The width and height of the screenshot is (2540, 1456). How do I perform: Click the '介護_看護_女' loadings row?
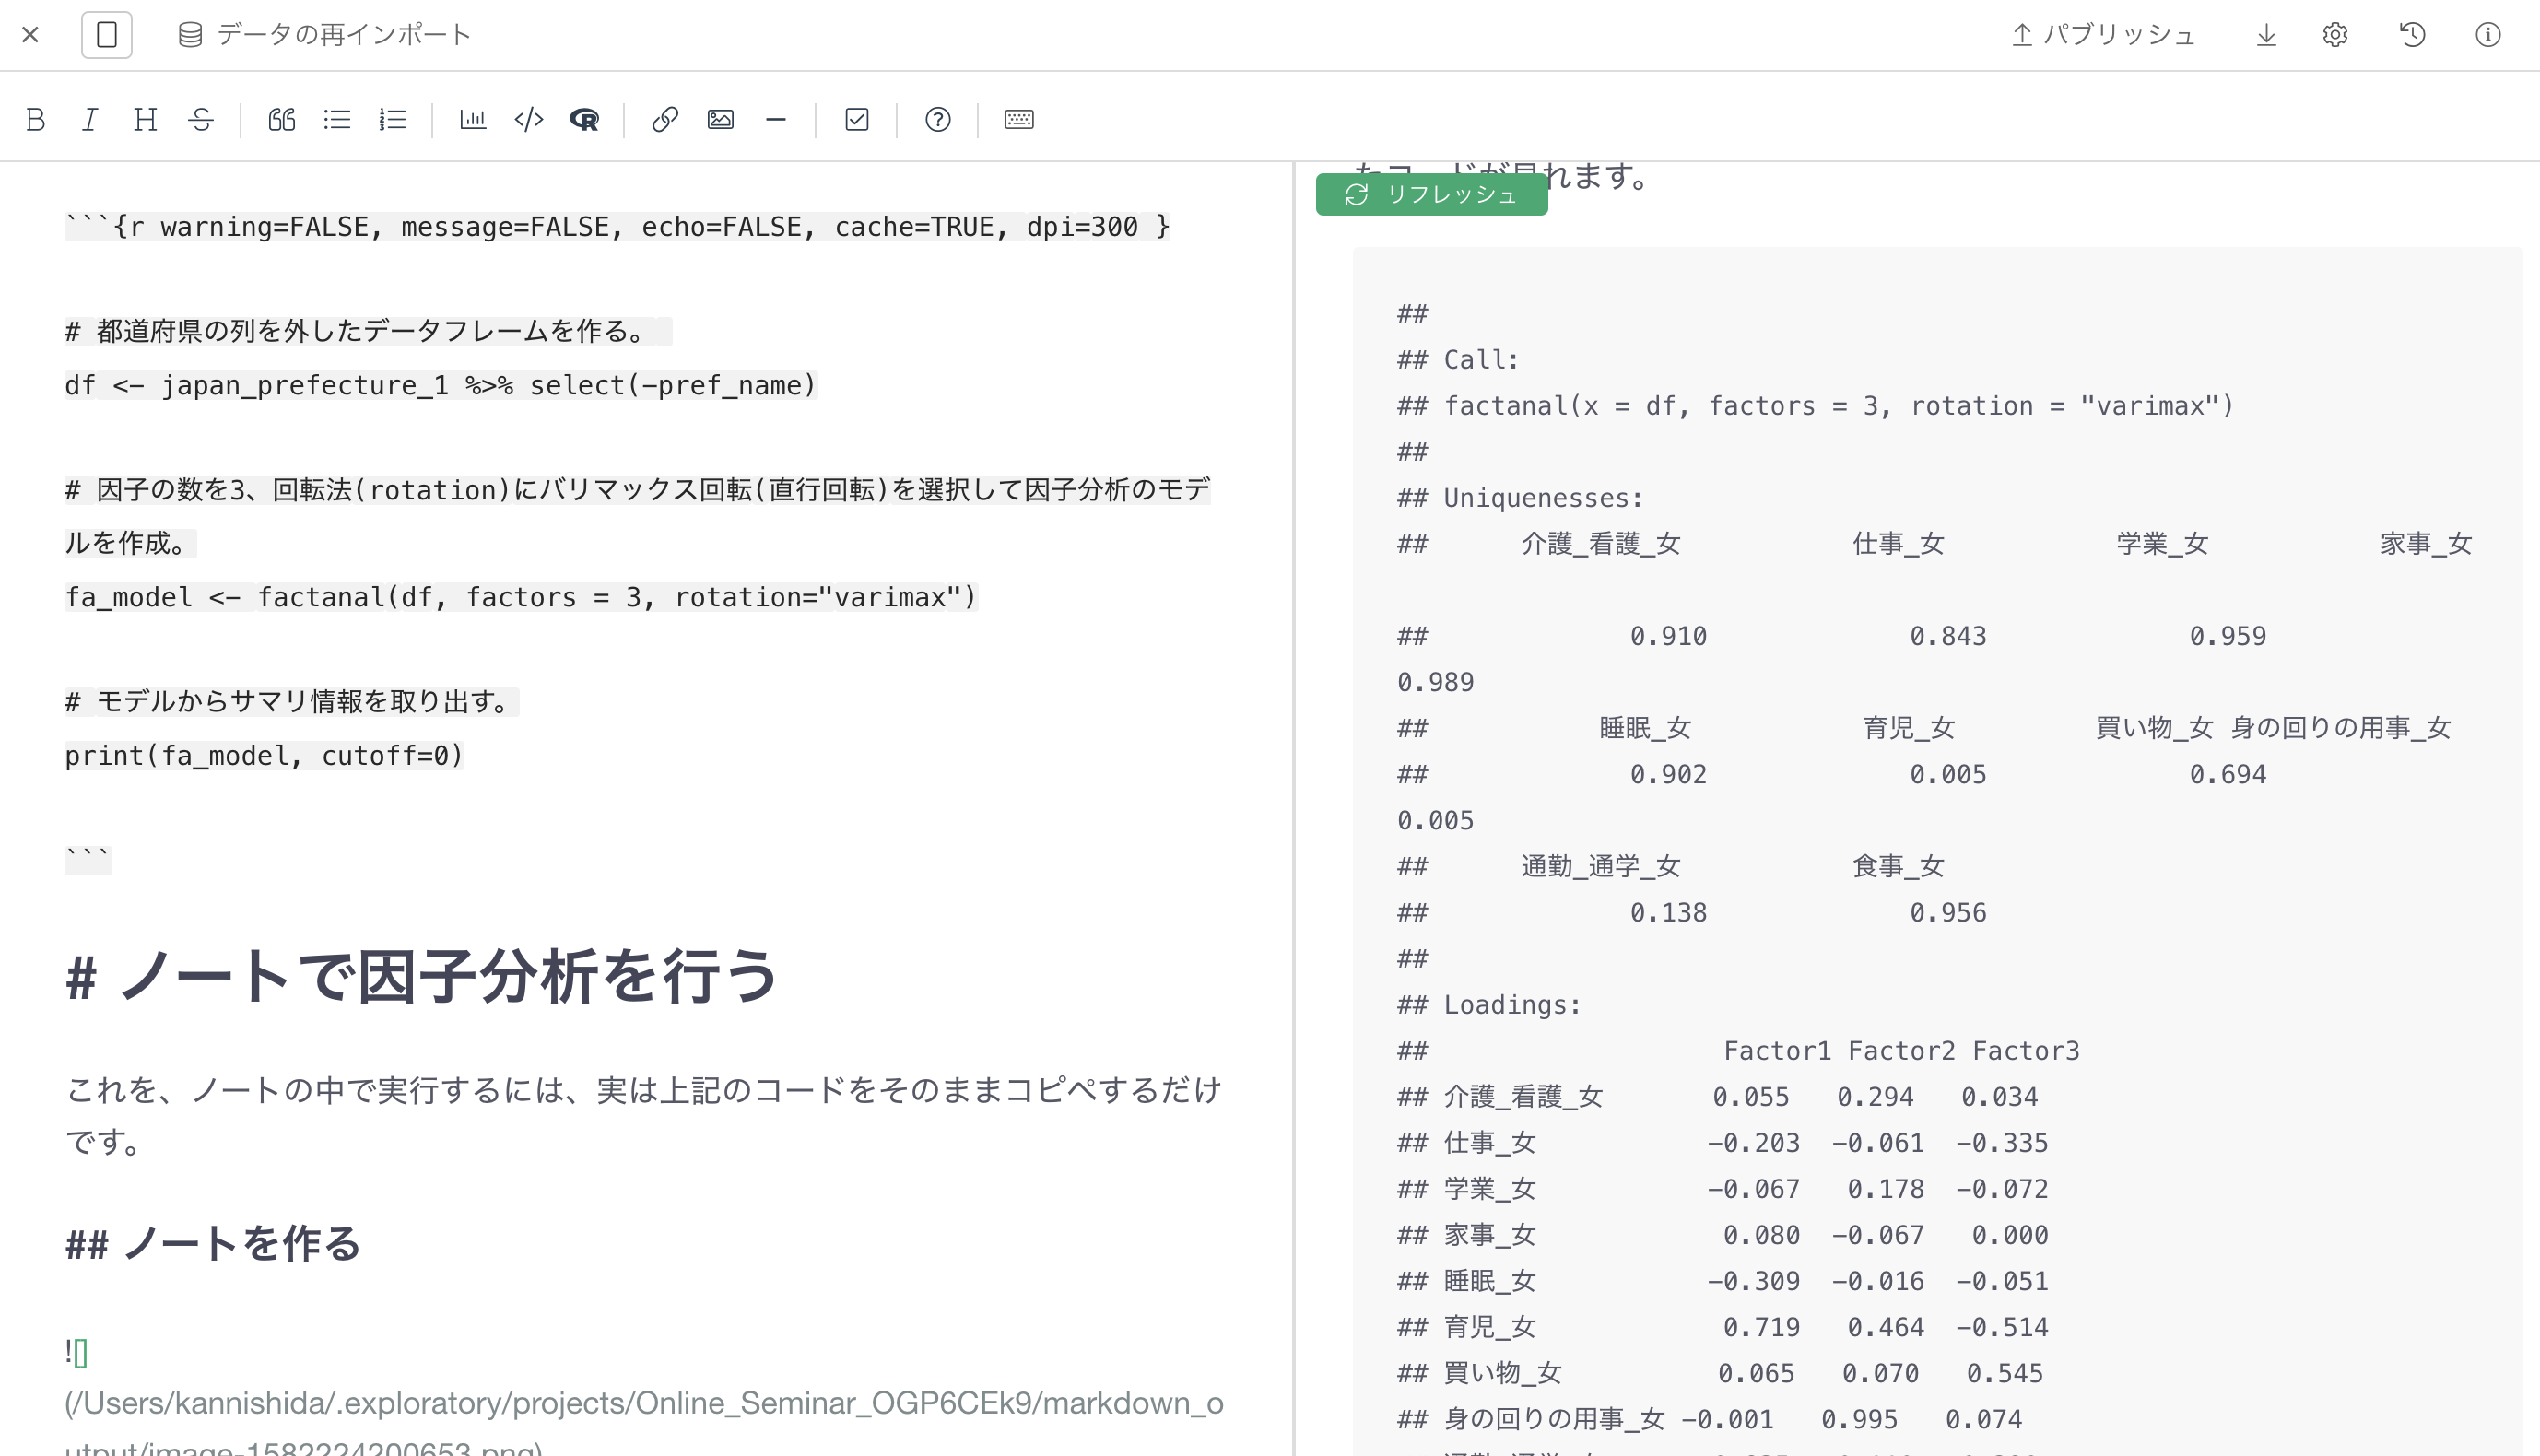tap(1718, 1098)
